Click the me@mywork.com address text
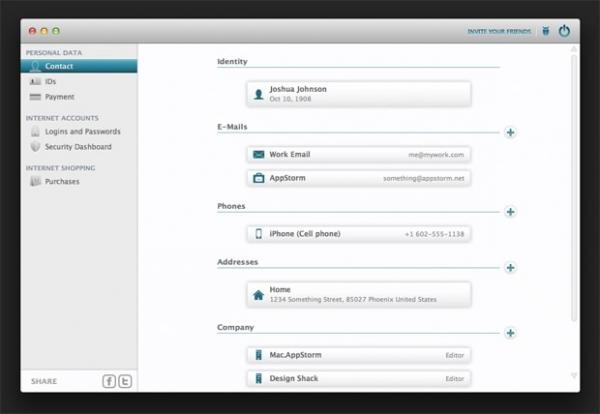600x414 pixels. (436, 155)
